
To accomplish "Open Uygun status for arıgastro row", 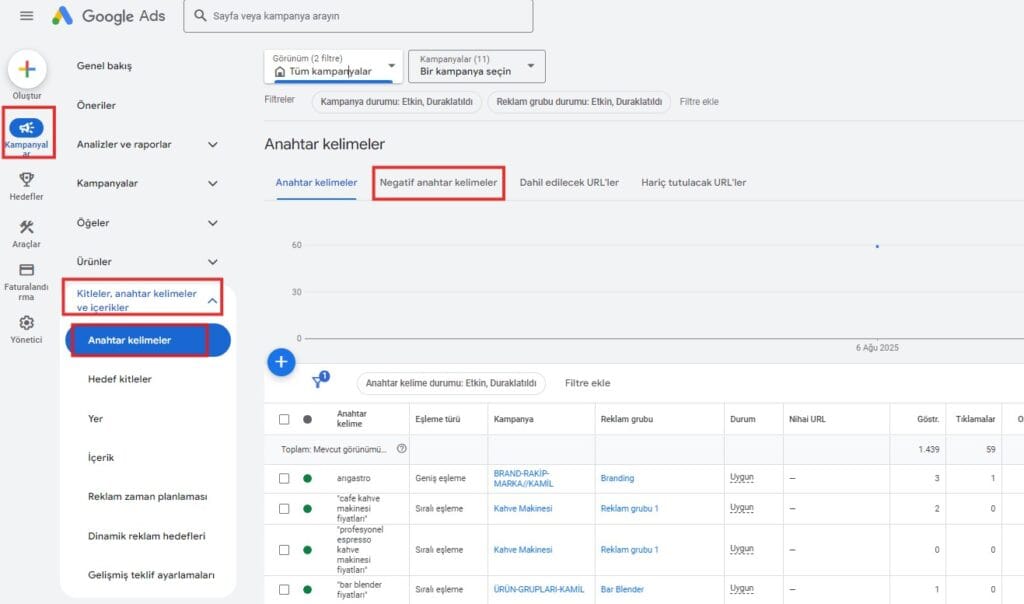I will [x=742, y=478].
